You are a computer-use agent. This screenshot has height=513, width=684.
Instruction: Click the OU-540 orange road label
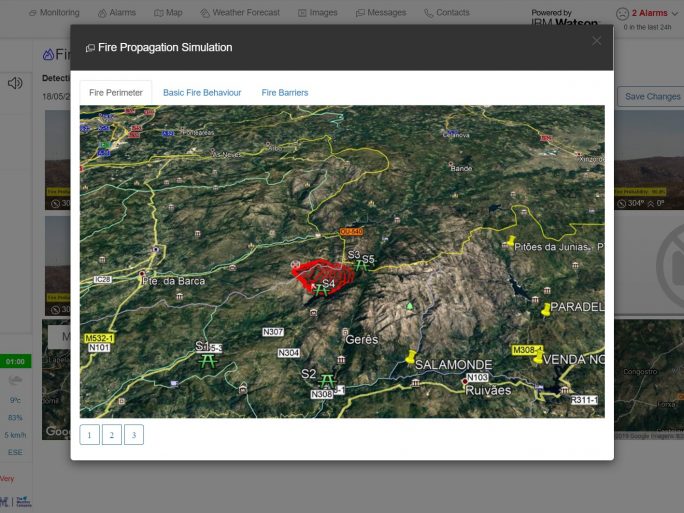point(351,232)
